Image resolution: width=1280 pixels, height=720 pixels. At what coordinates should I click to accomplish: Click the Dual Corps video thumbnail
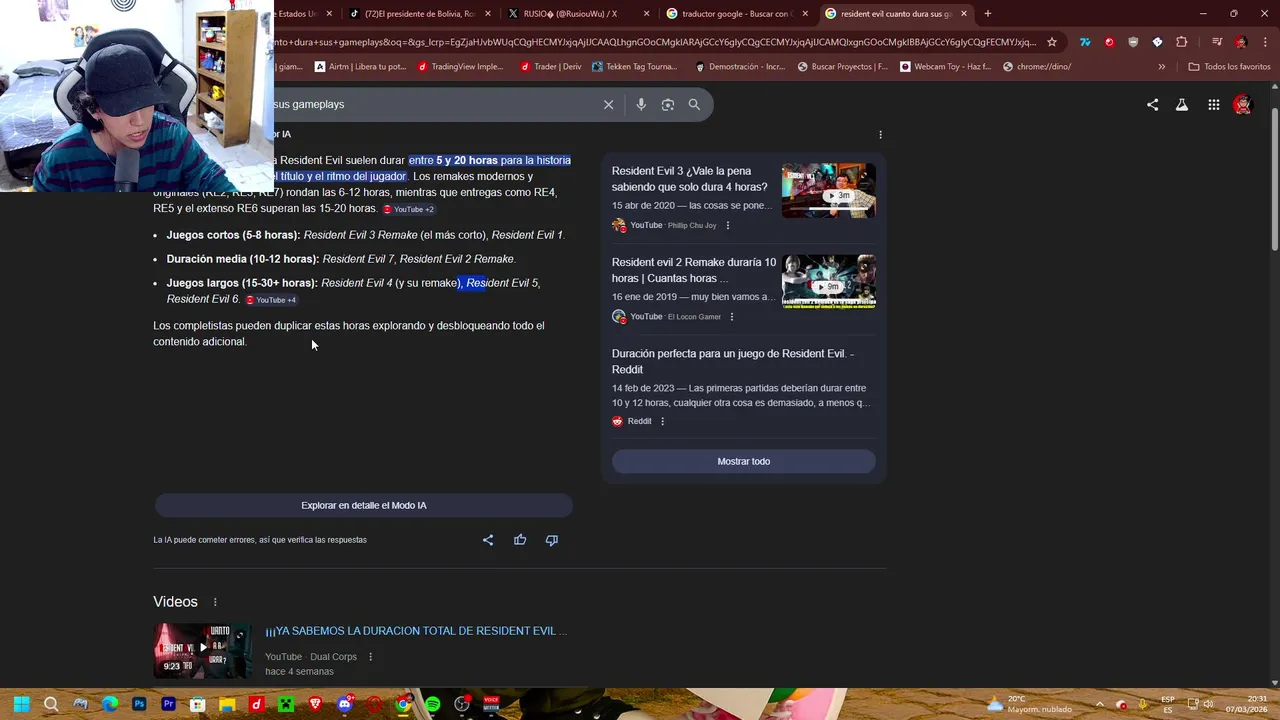[x=202, y=651]
